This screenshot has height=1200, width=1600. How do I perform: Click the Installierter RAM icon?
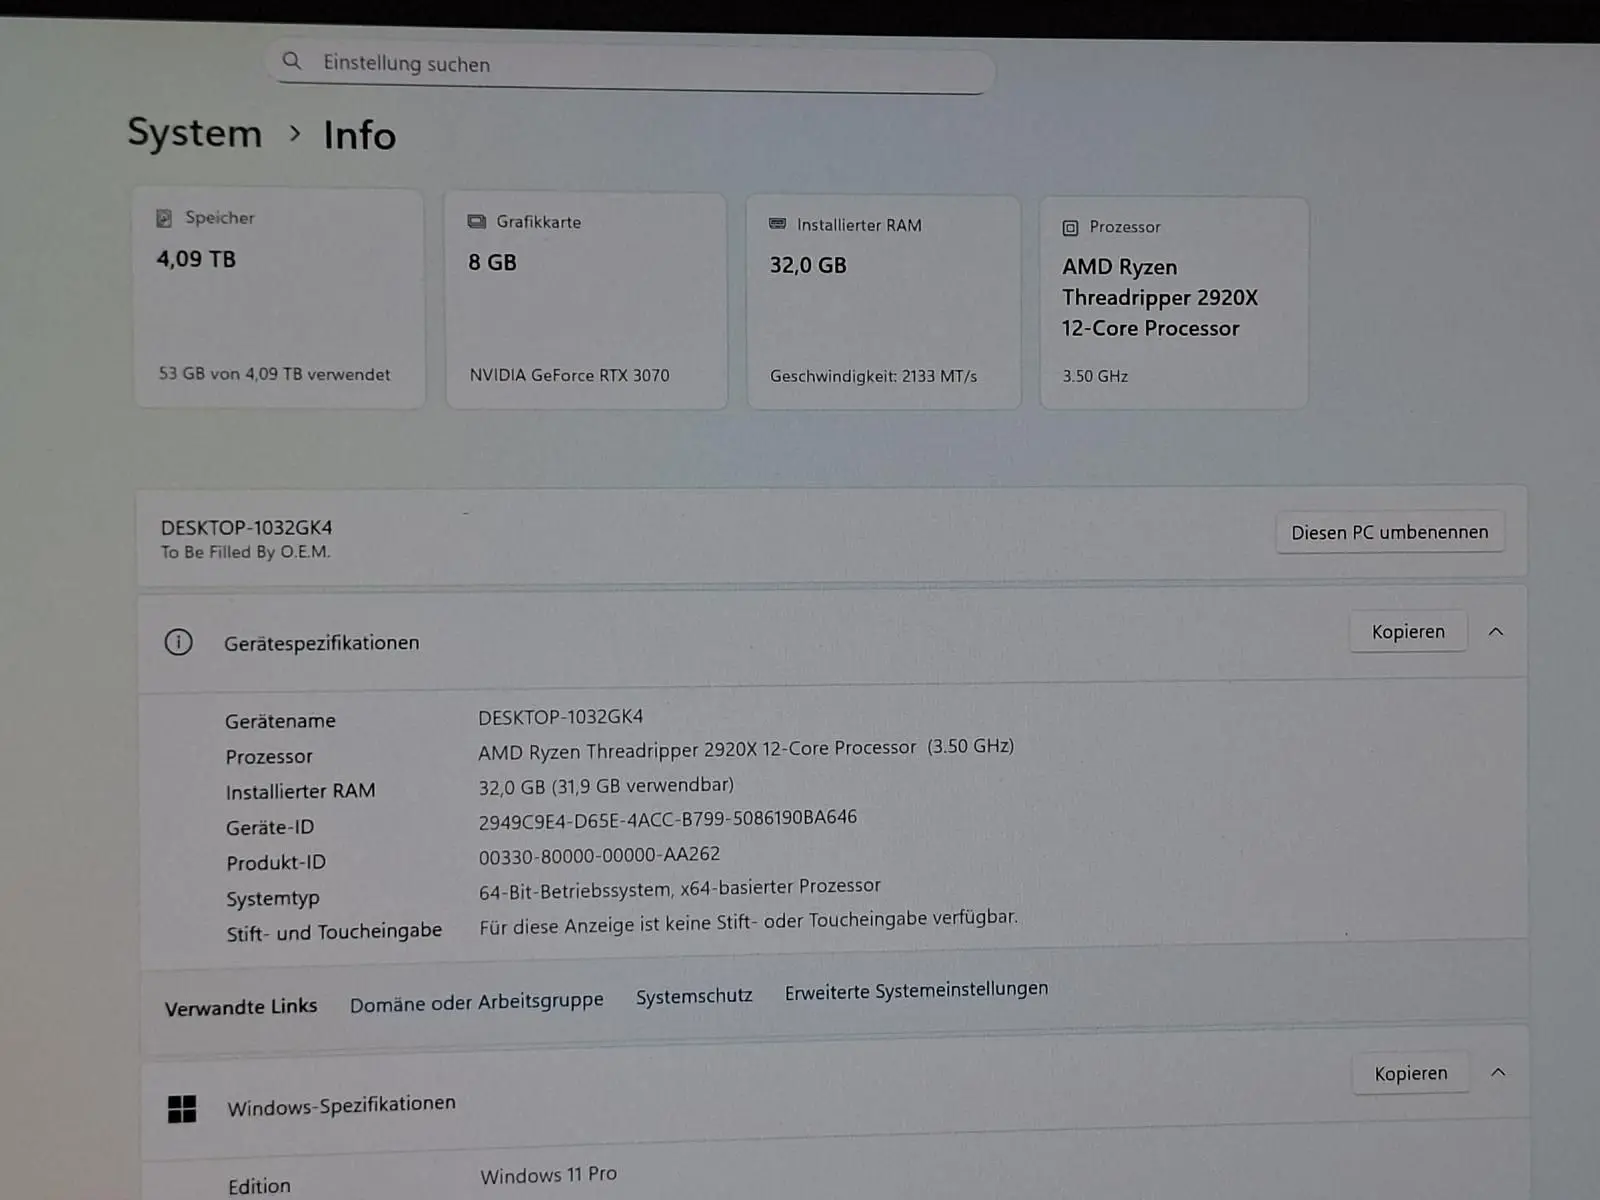pos(777,224)
